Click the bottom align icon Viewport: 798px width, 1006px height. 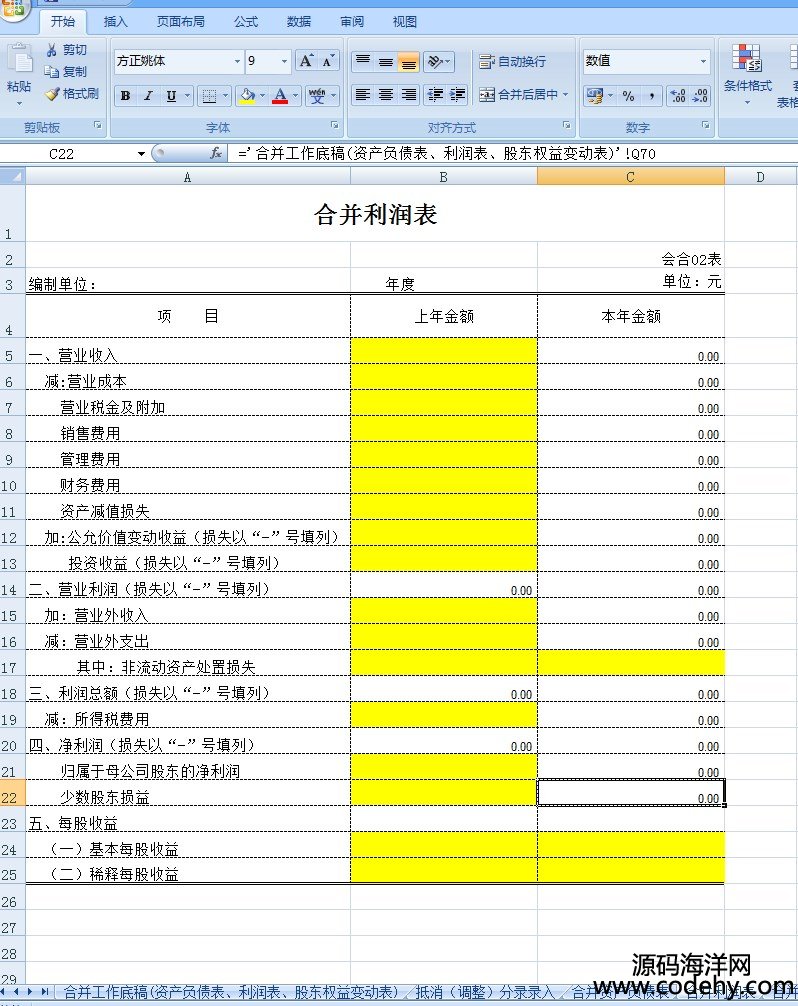[x=409, y=61]
